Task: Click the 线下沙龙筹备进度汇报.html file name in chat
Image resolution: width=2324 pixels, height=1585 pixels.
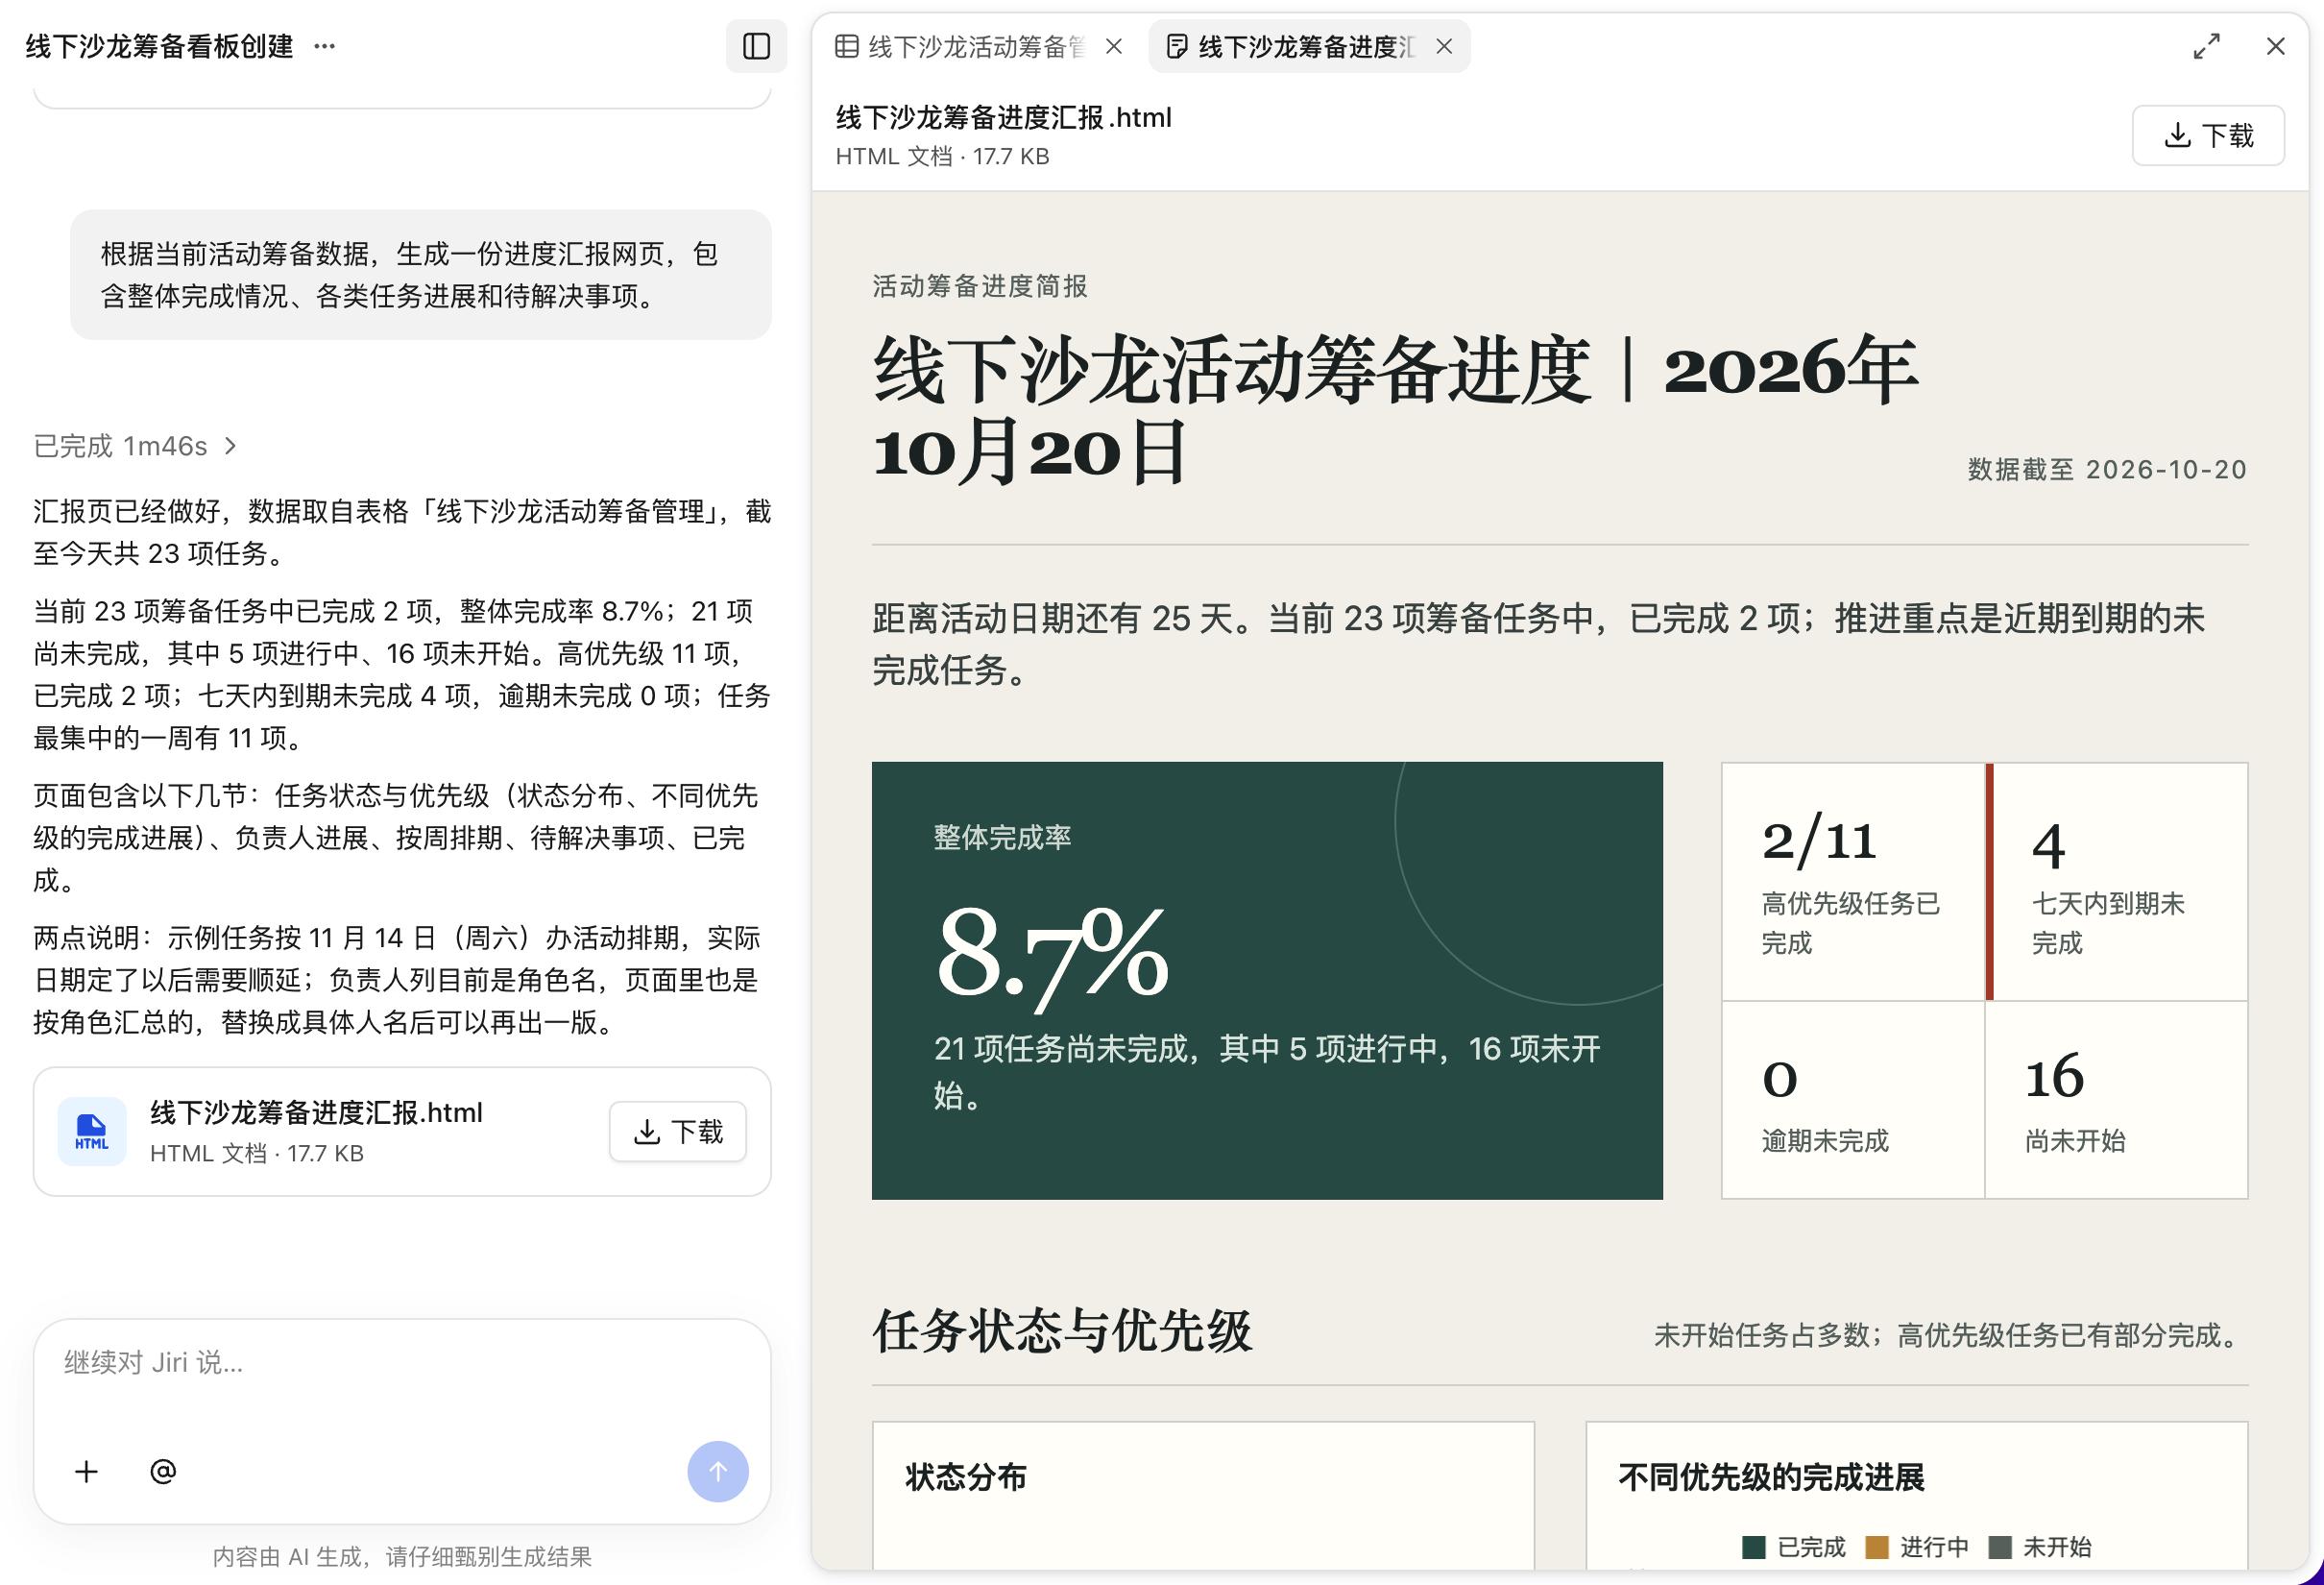Action: point(316,1112)
